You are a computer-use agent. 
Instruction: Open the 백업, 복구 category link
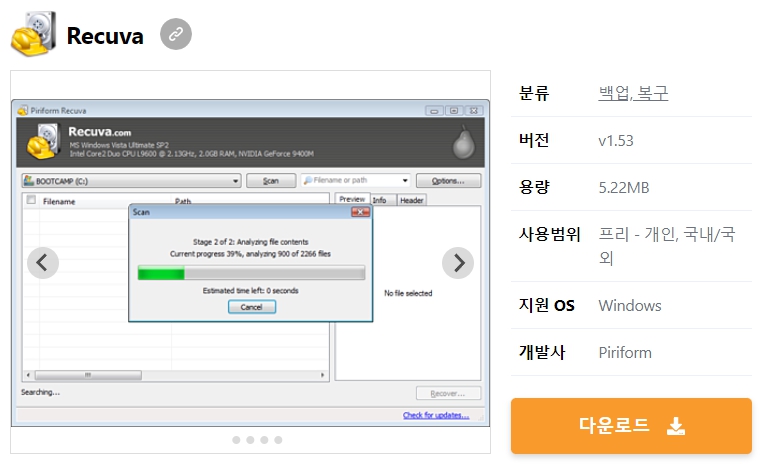(633, 93)
